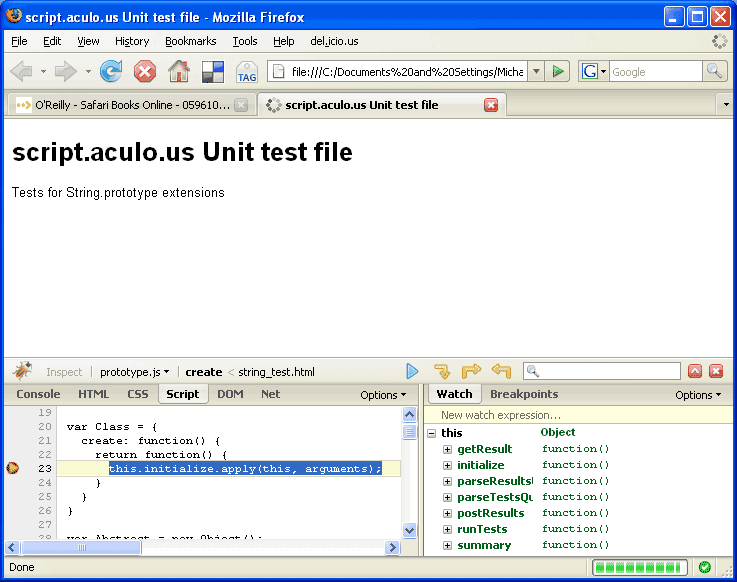
Task: Open Watch panel Options dropdown
Action: (698, 395)
